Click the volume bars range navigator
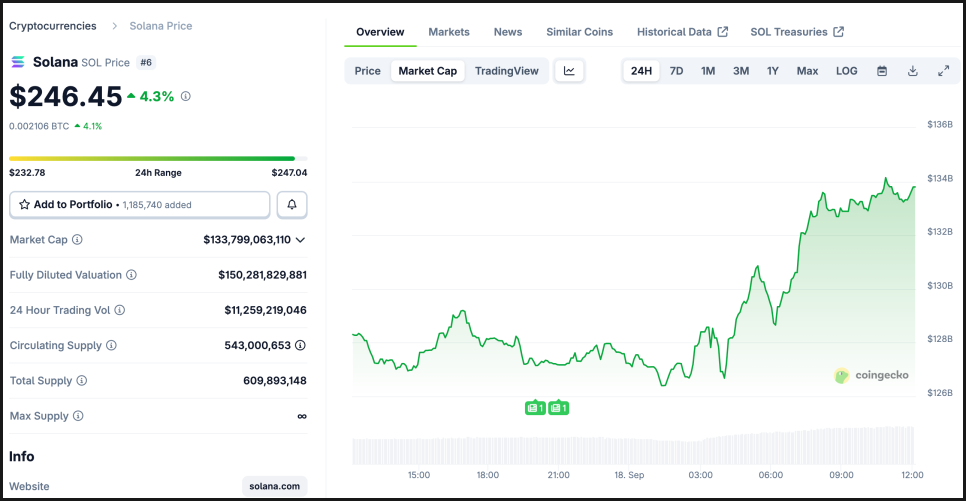 click(x=633, y=445)
